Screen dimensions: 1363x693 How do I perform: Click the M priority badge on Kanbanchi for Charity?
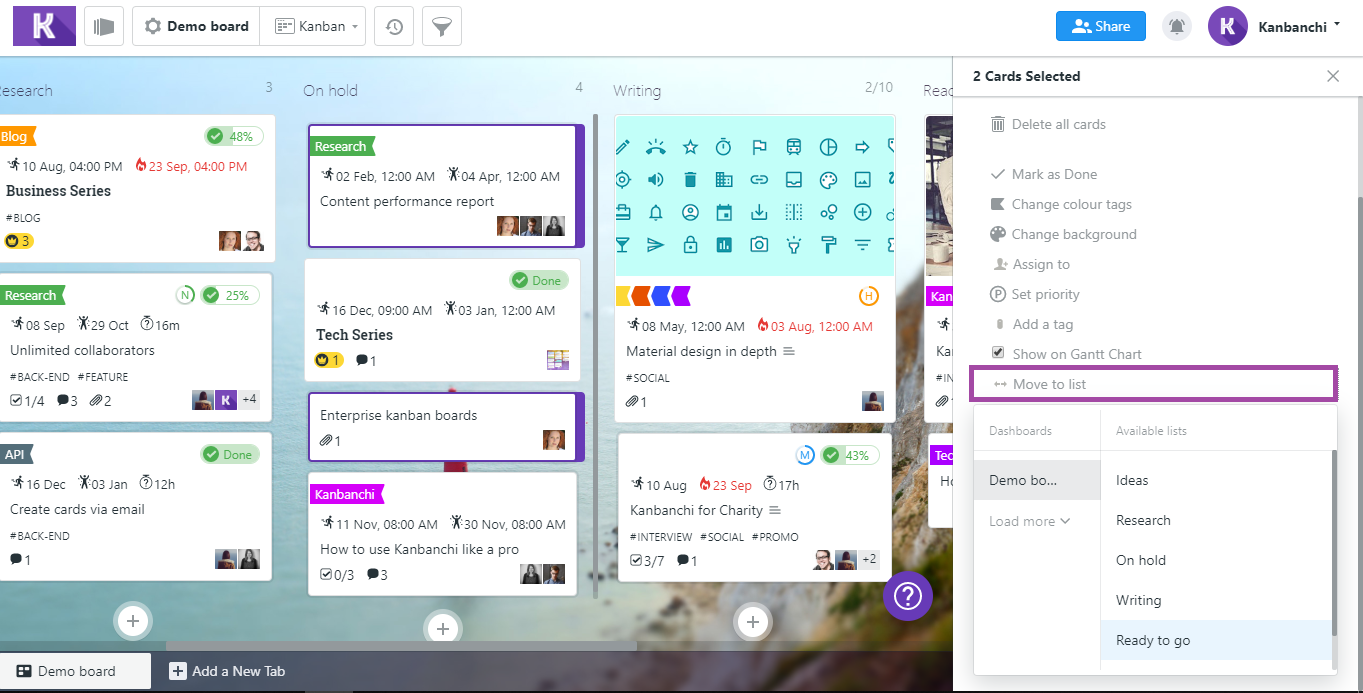[805, 455]
